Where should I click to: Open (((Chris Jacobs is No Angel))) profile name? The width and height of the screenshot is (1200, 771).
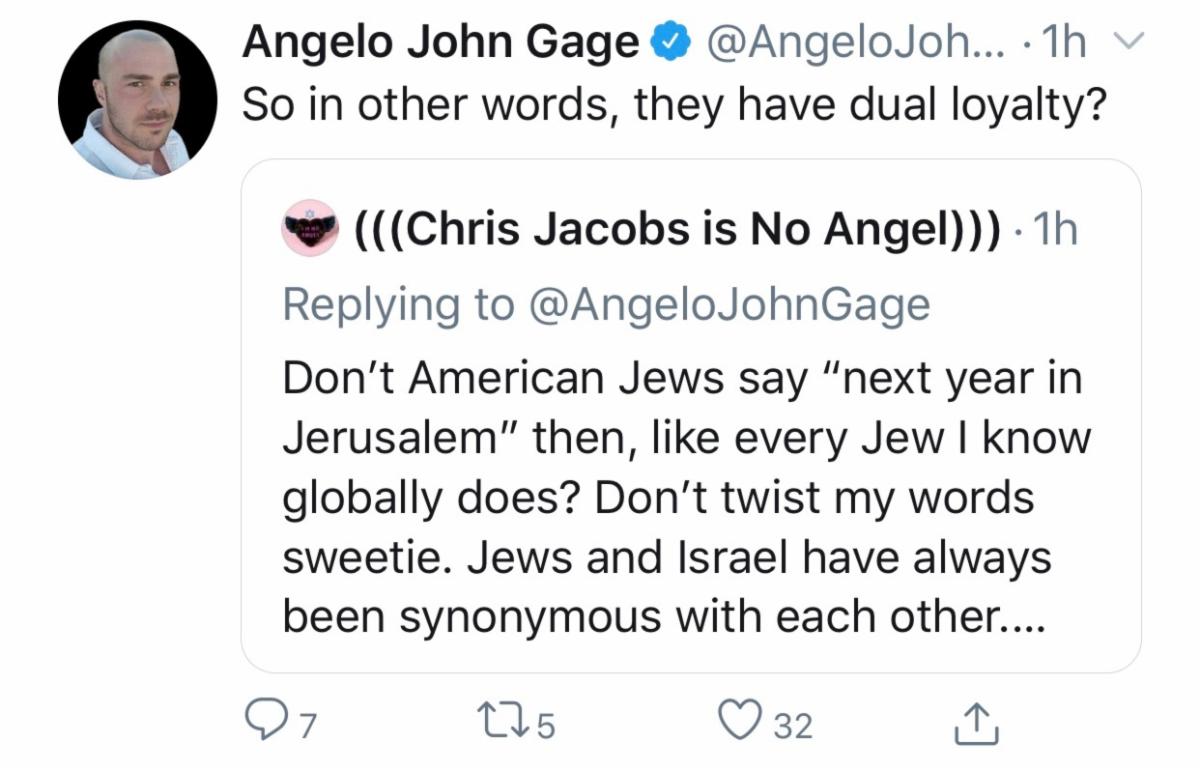click(678, 230)
